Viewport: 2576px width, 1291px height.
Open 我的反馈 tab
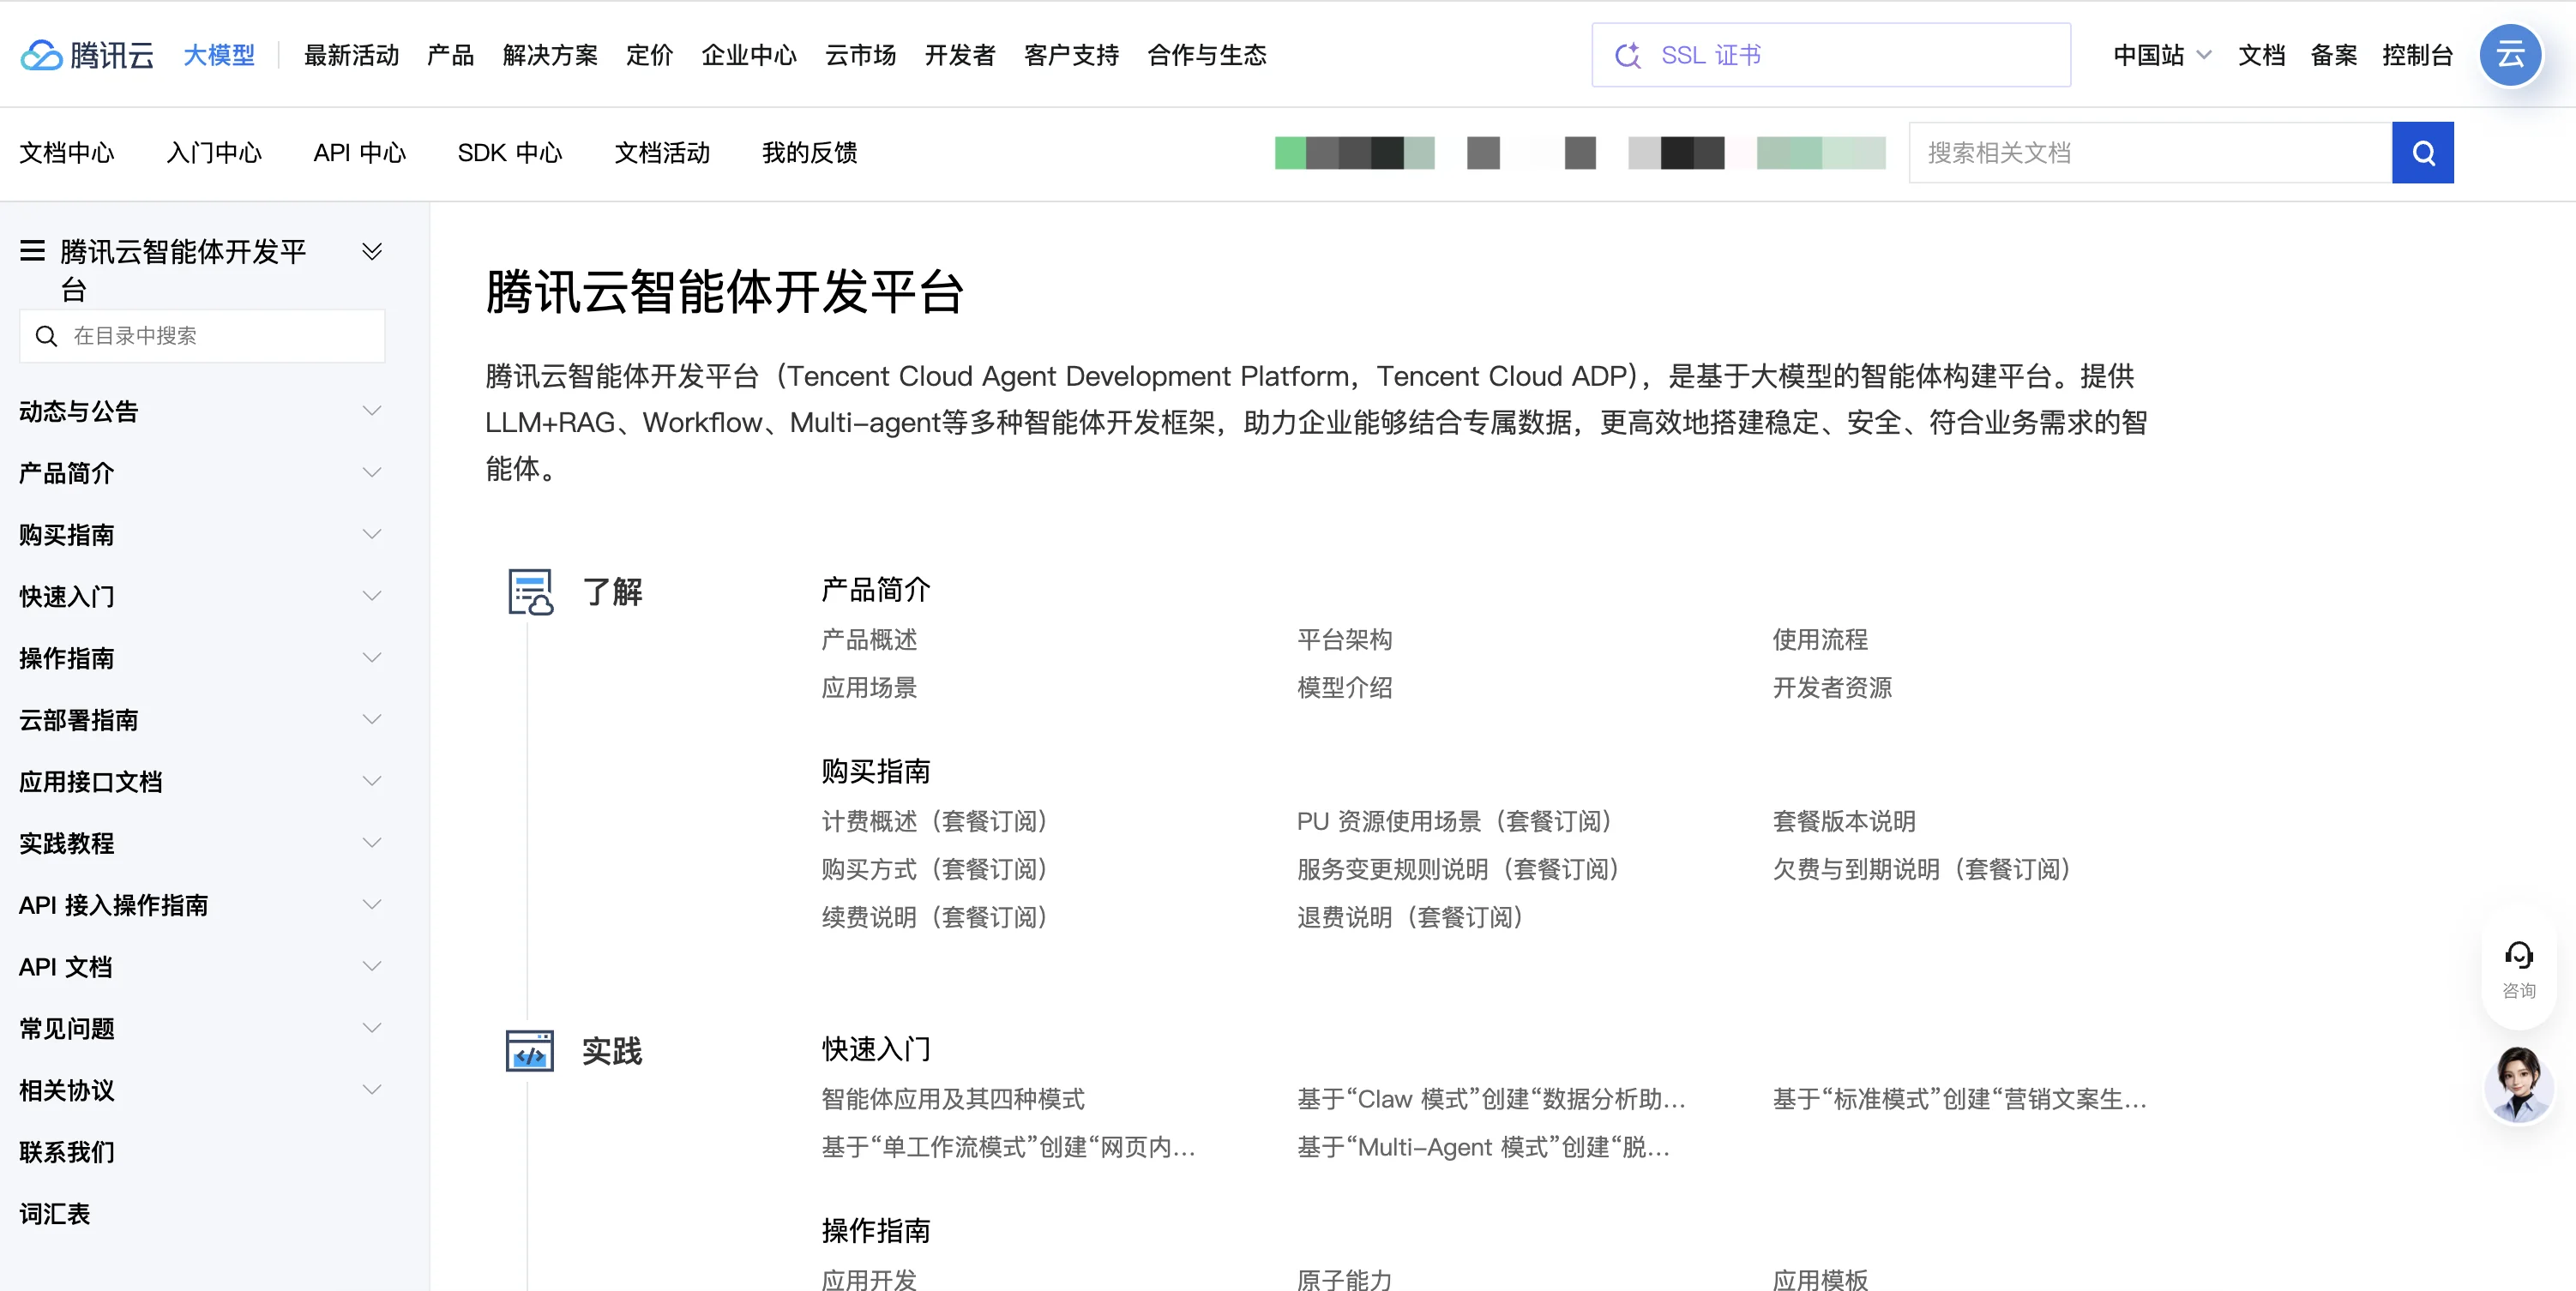click(810, 153)
